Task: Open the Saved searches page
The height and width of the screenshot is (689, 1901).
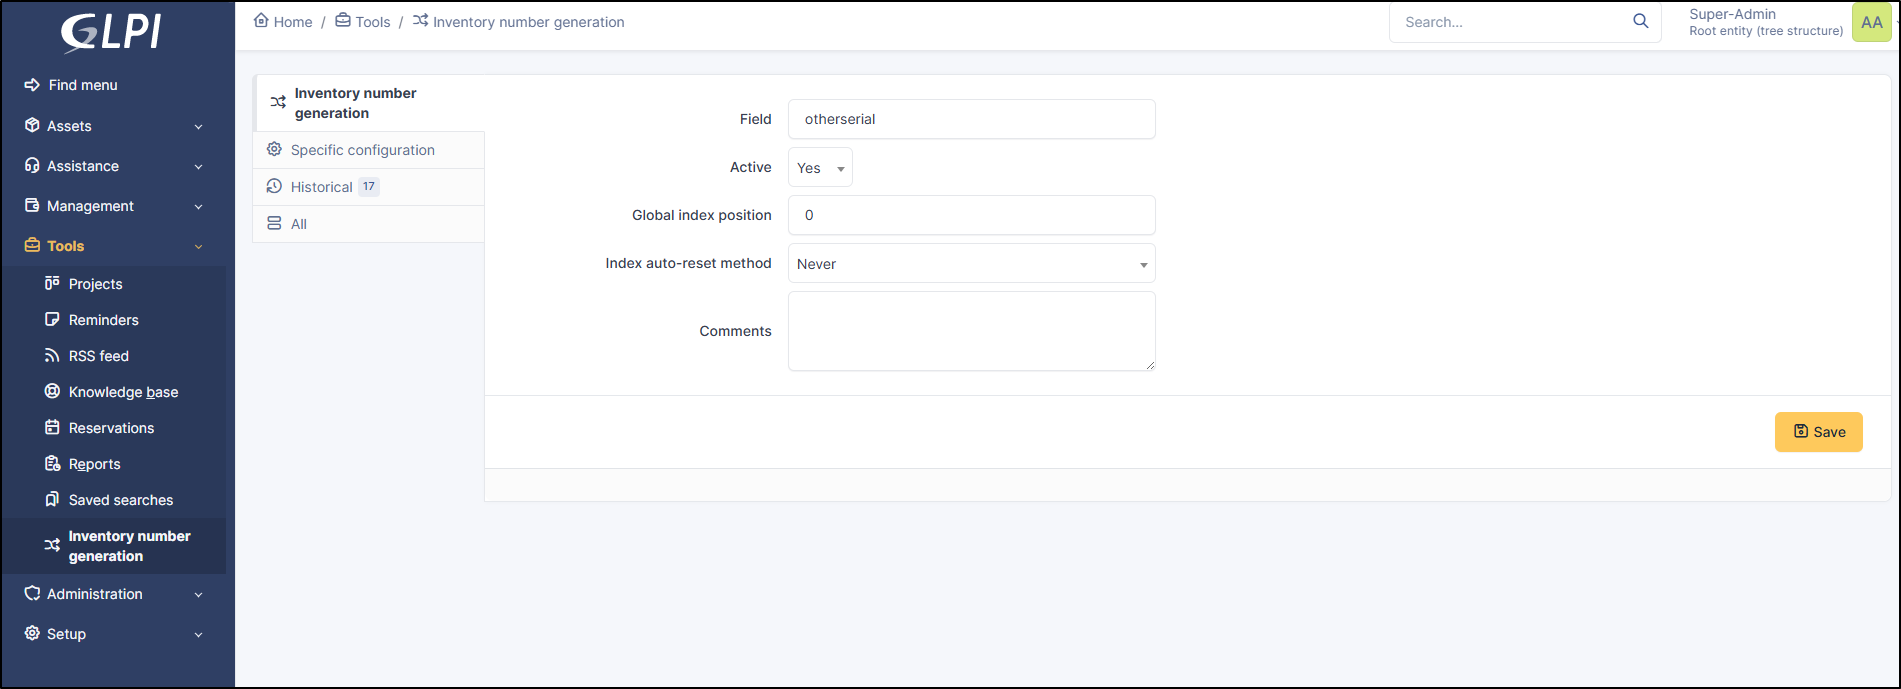Action: coord(120,500)
